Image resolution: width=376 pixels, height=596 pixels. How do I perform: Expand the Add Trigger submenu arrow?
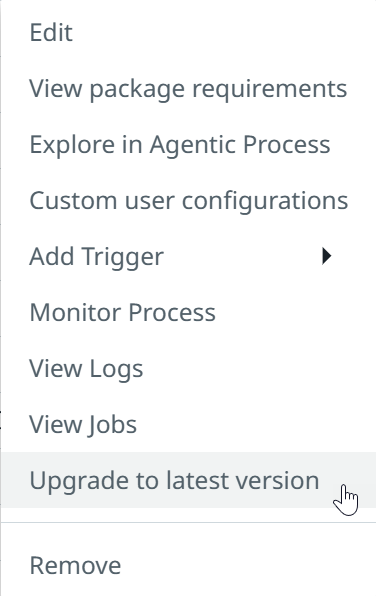(x=326, y=256)
